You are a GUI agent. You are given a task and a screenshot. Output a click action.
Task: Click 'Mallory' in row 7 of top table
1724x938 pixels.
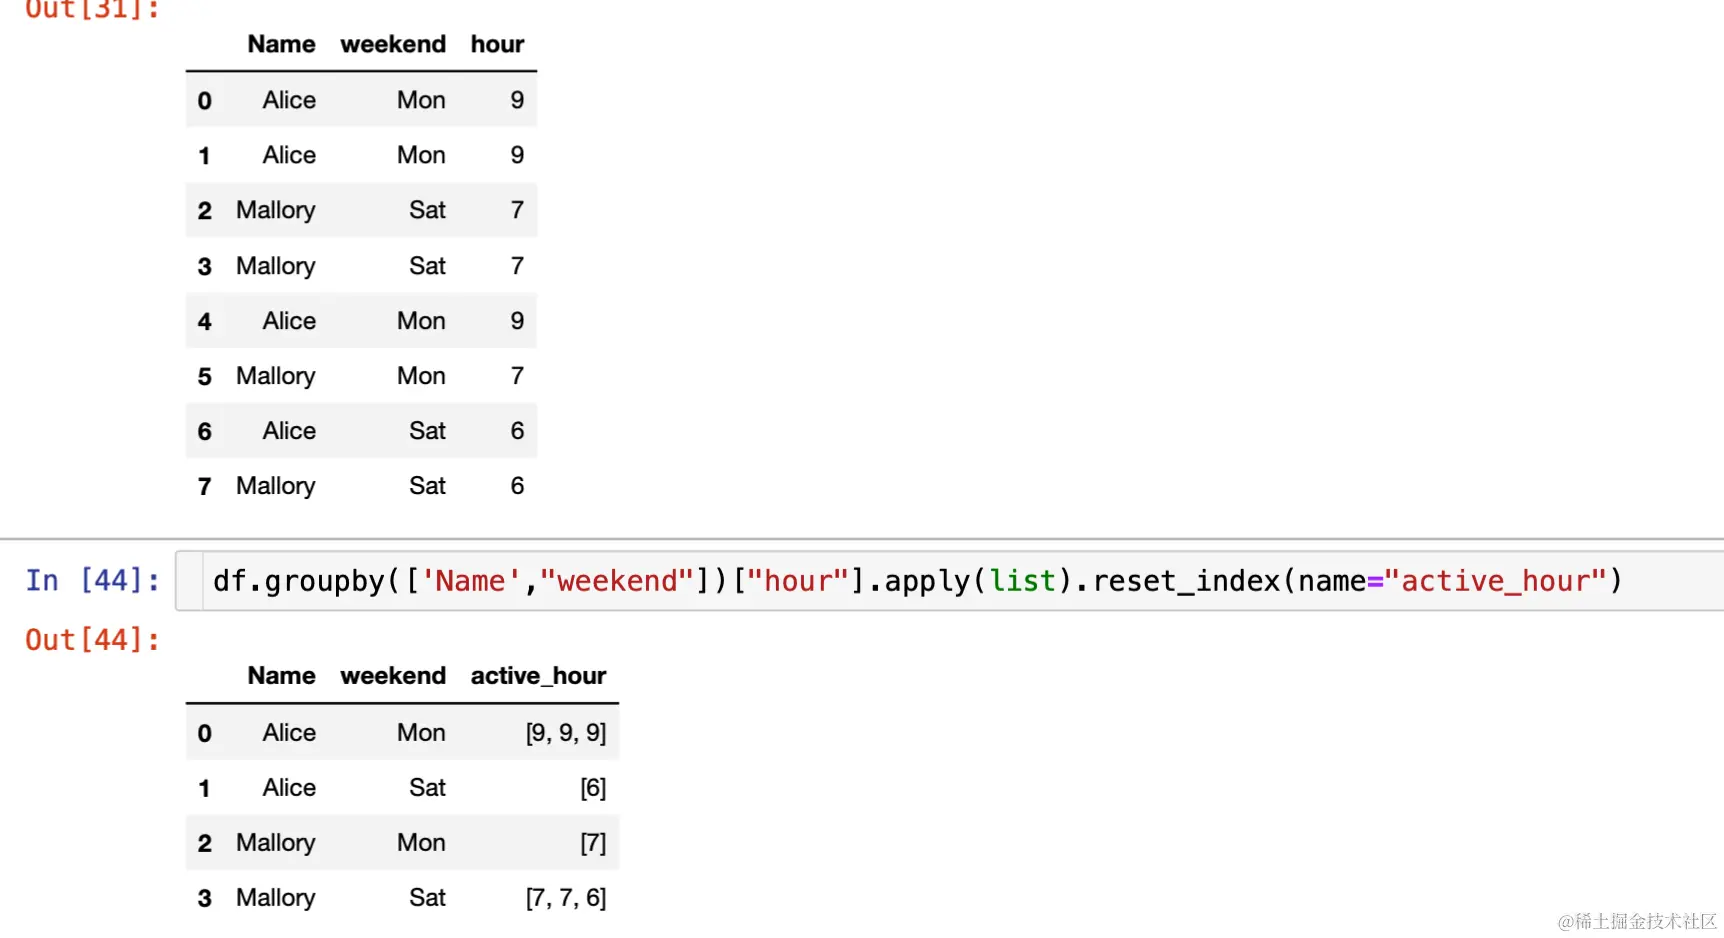coord(276,486)
